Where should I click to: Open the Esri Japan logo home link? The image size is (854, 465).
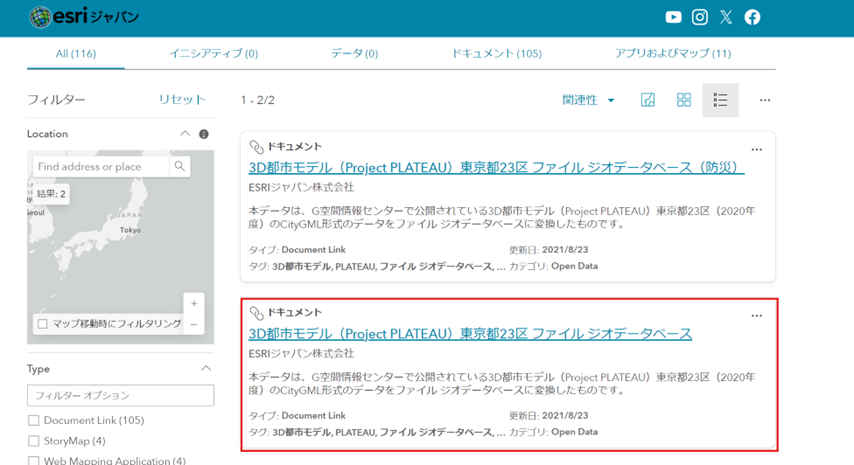click(84, 17)
